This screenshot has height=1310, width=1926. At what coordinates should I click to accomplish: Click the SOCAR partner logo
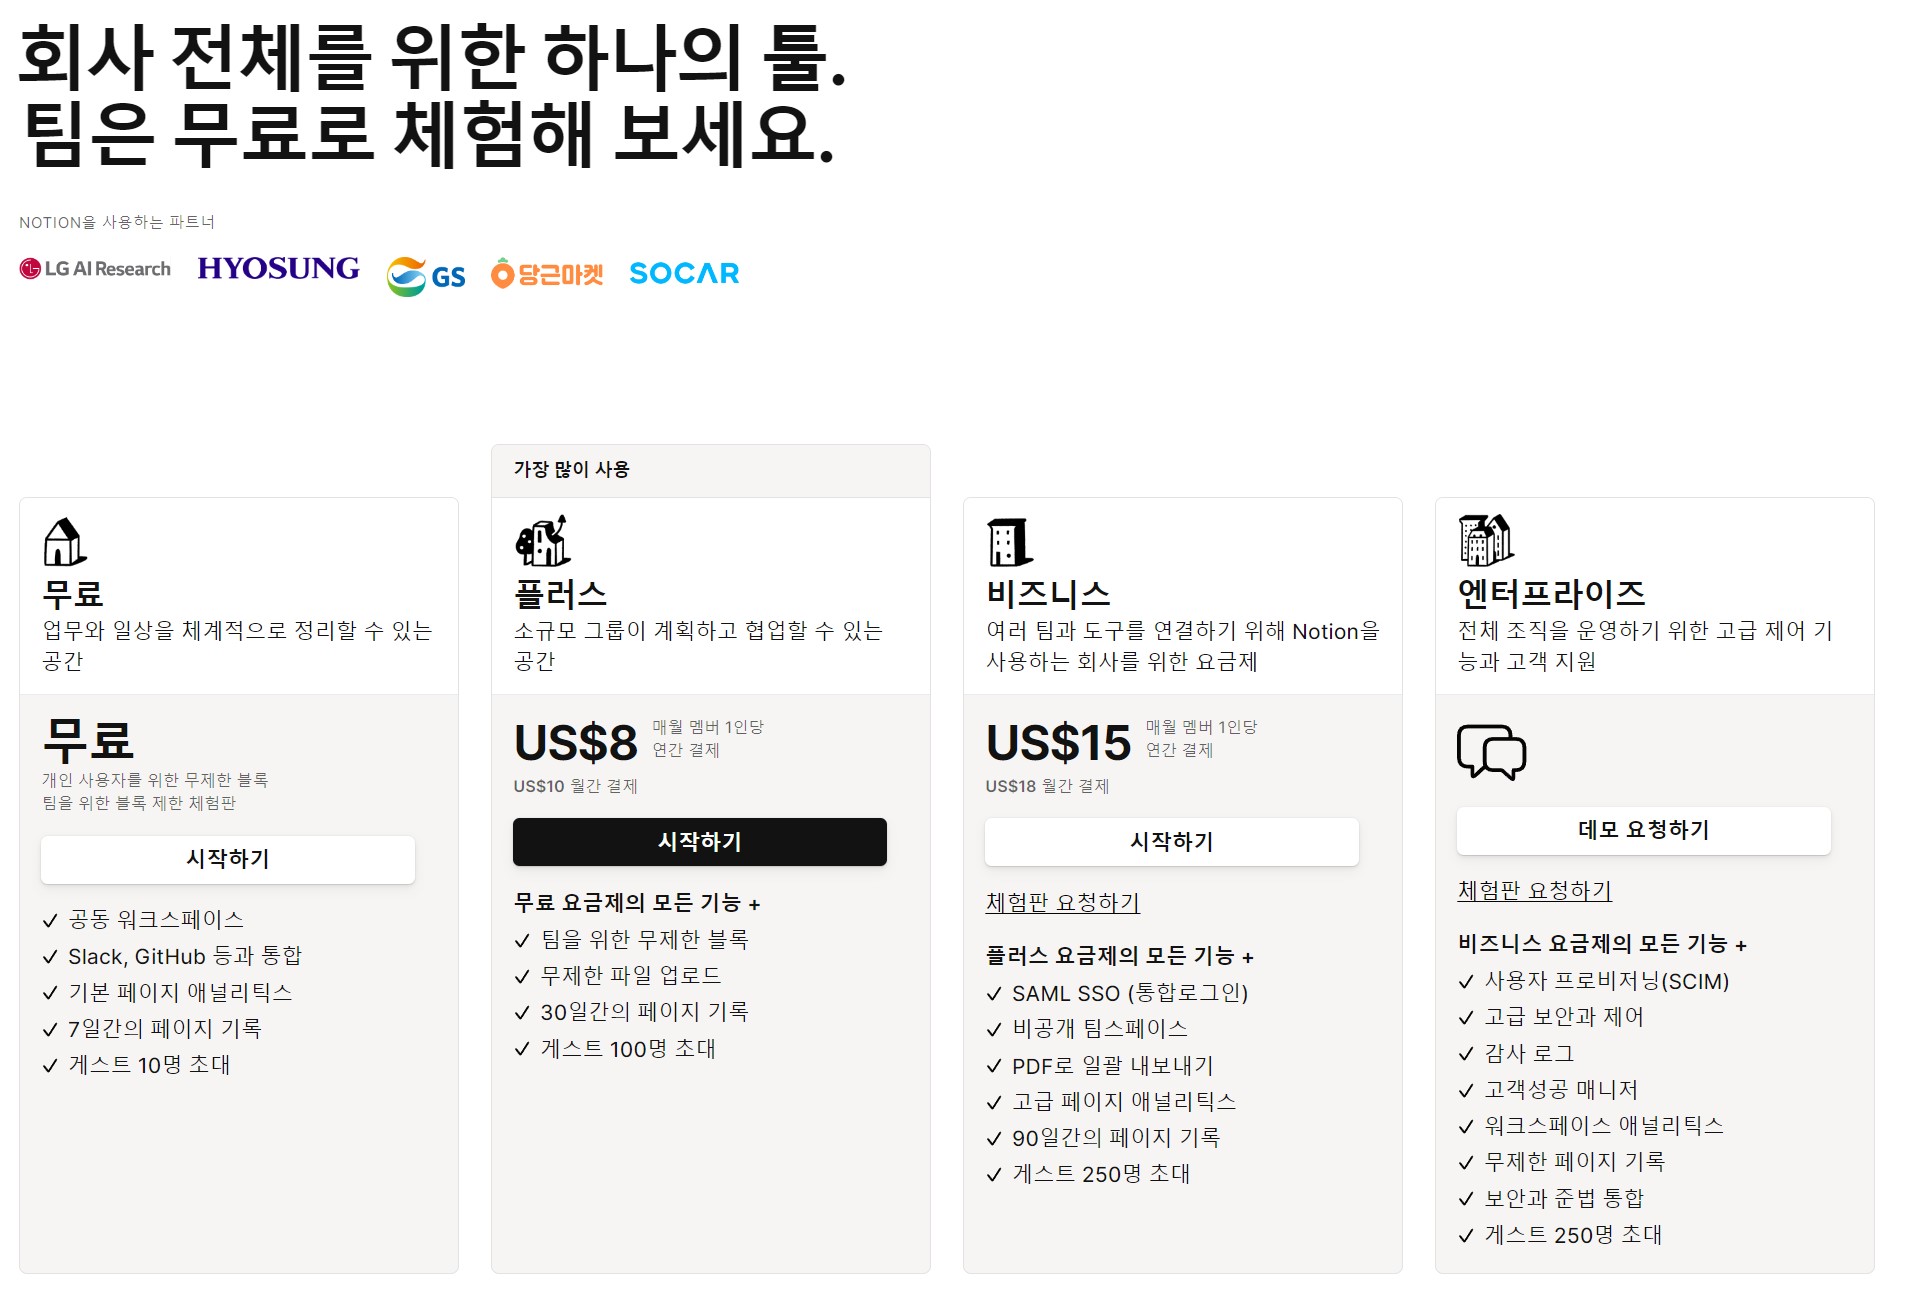(684, 273)
